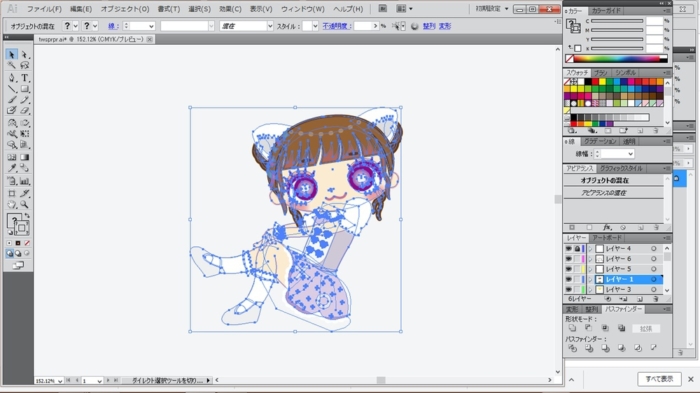Select the Zoom magnifier tool

[x=25, y=205]
